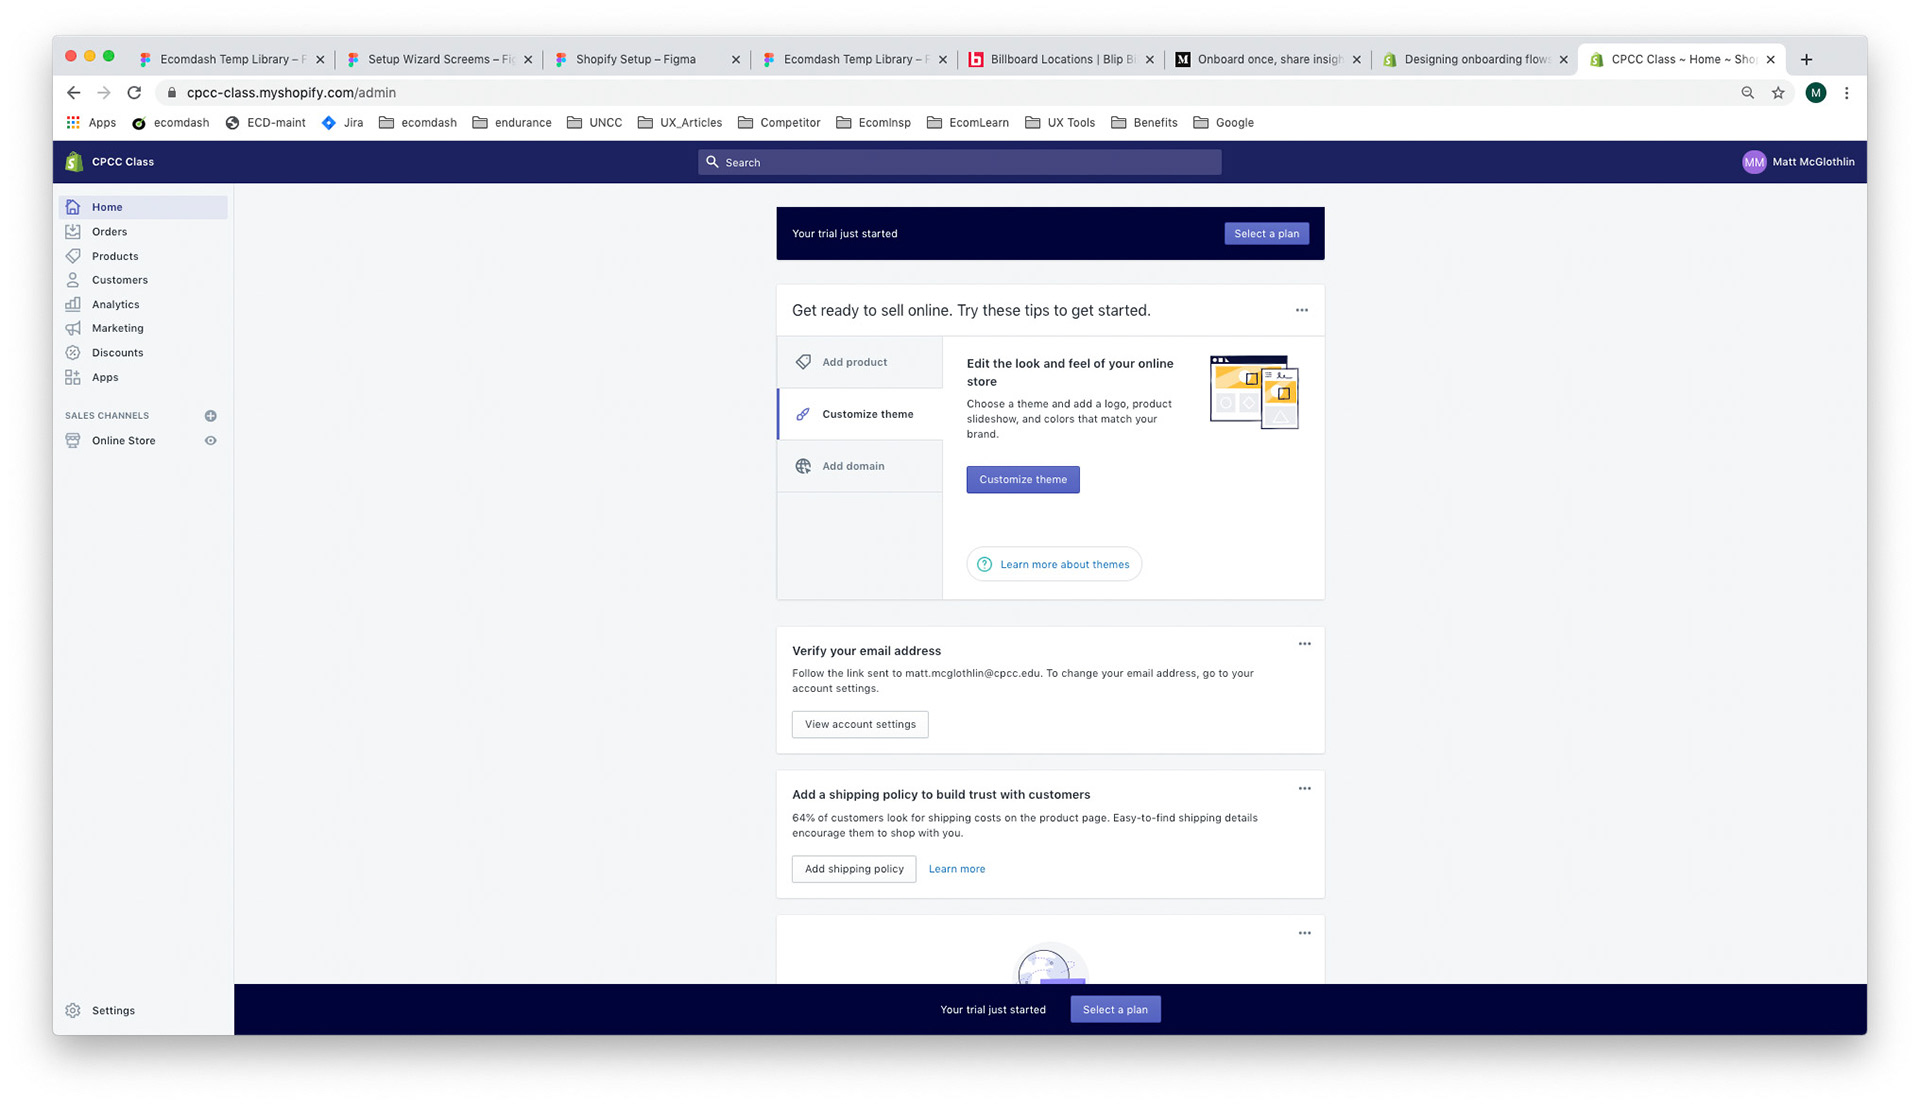
Task: Open options menu on shipping policy card
Action: point(1304,788)
